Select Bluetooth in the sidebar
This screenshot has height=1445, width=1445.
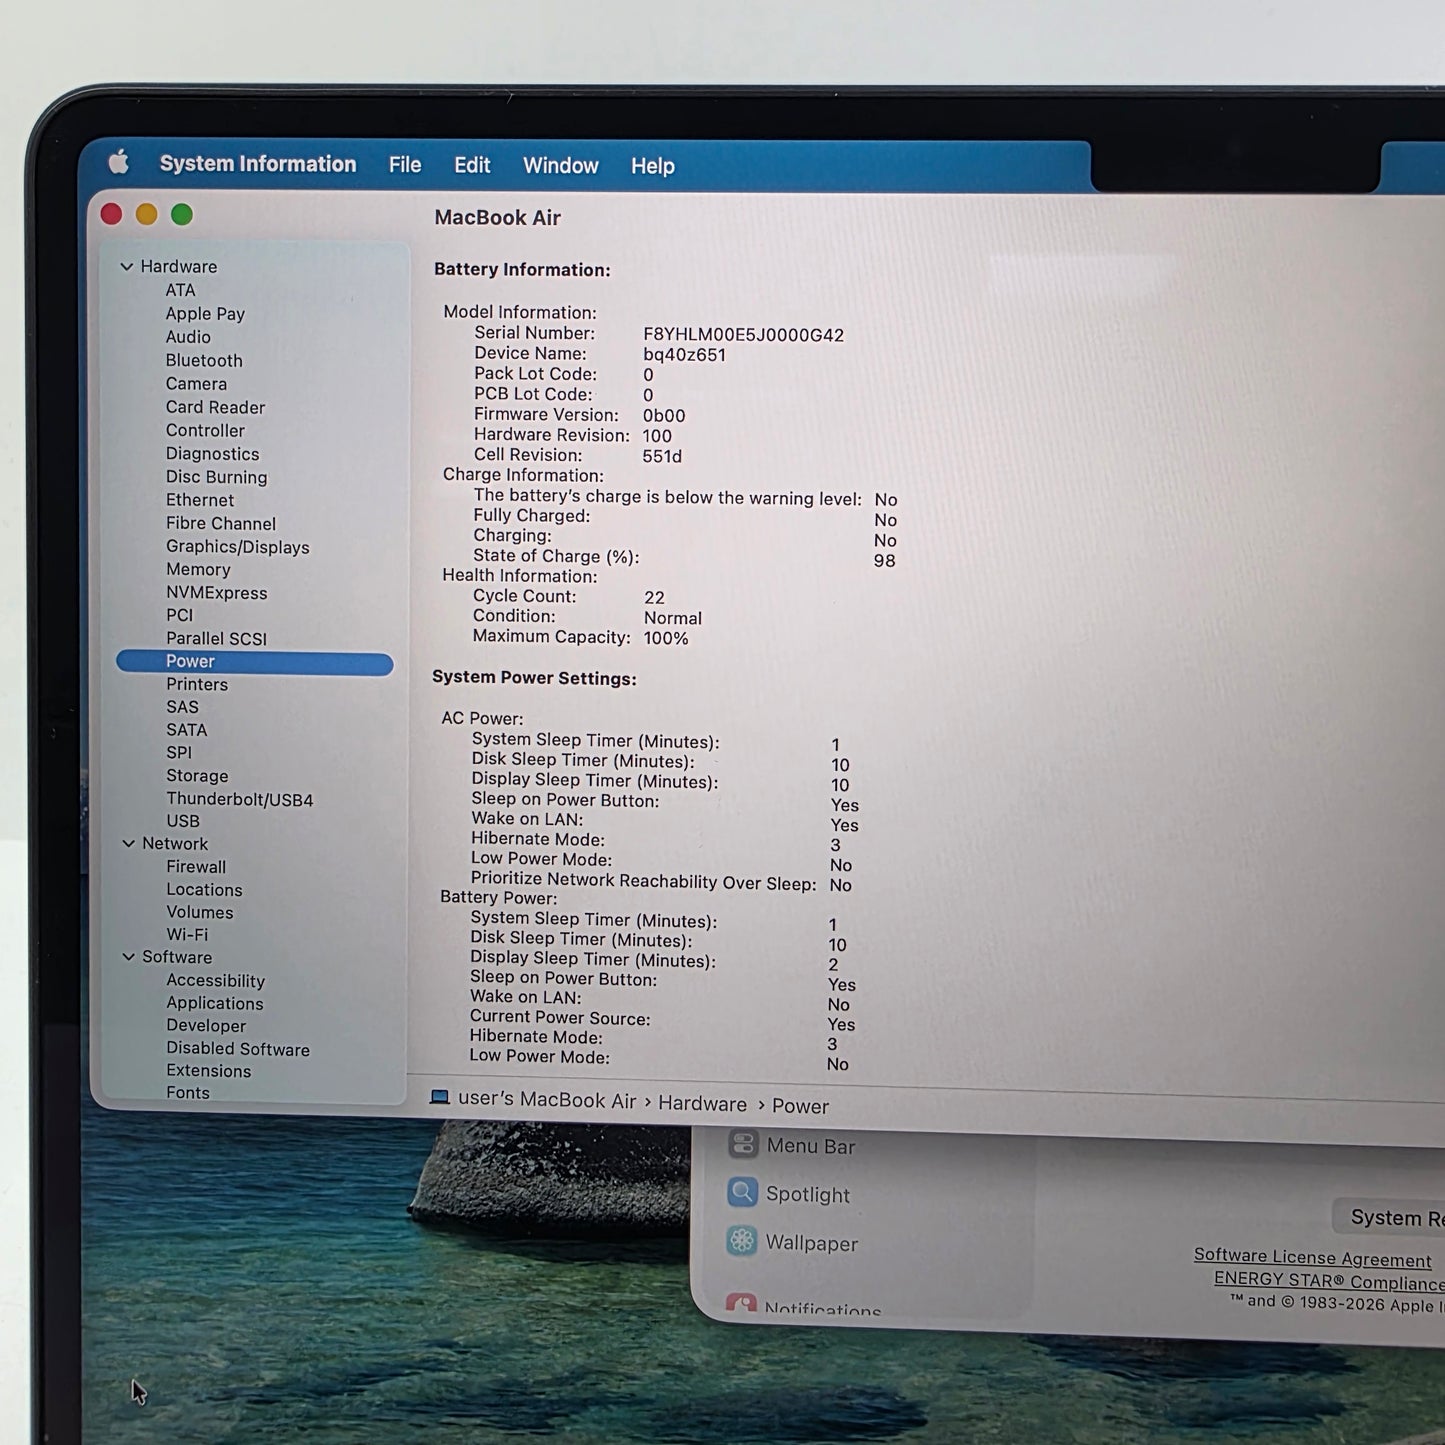coord(204,360)
